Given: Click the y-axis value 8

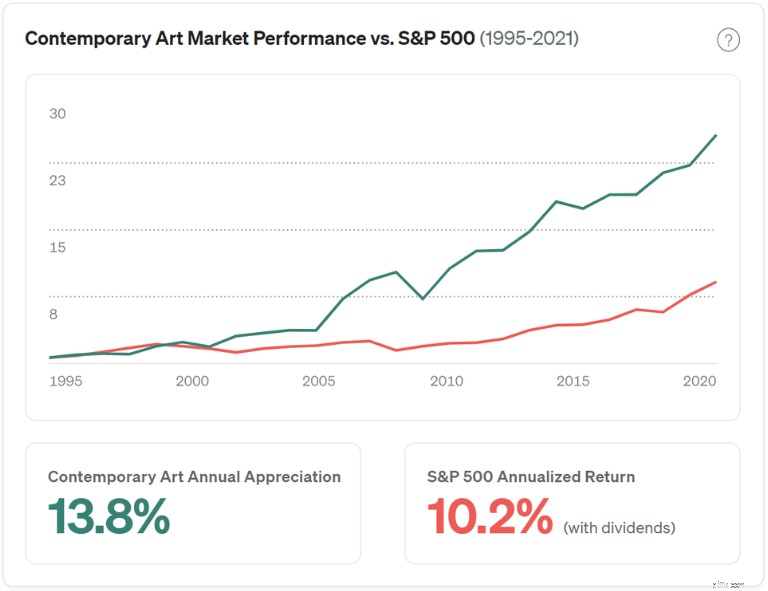Looking at the screenshot, I should click(x=53, y=314).
